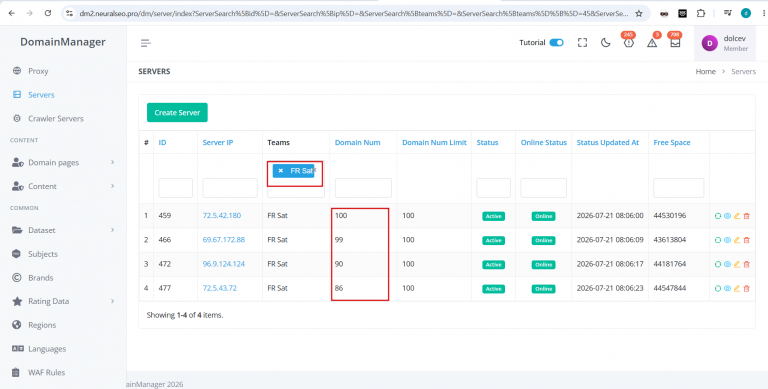
Task: Collapse sidebar with hamburger menu icon
Action: coord(145,43)
